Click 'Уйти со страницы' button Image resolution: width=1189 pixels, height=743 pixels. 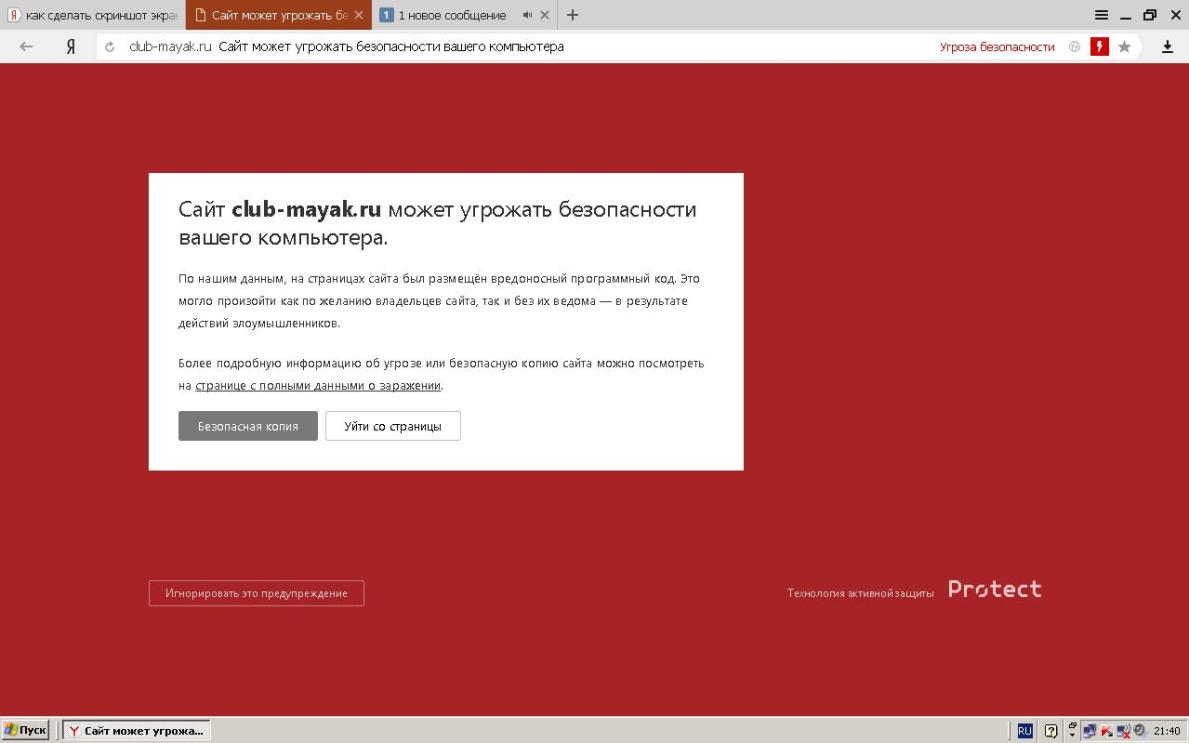pyautogui.click(x=393, y=426)
